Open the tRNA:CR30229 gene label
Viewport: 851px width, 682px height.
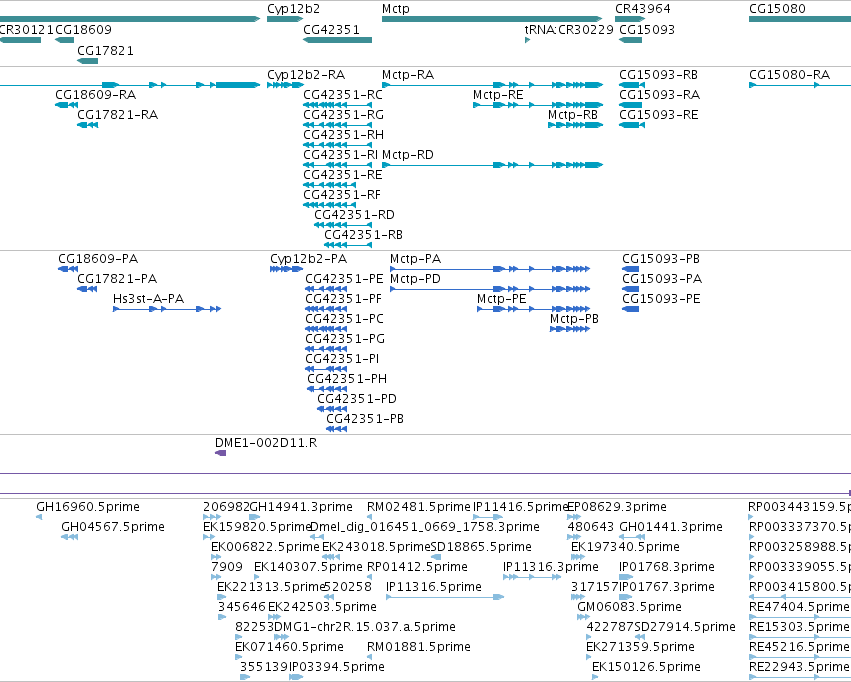coord(569,29)
